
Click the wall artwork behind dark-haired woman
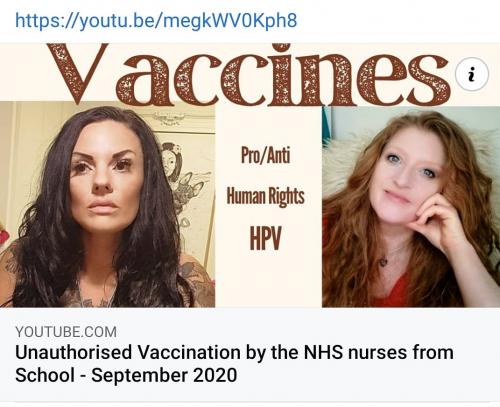click(187, 177)
